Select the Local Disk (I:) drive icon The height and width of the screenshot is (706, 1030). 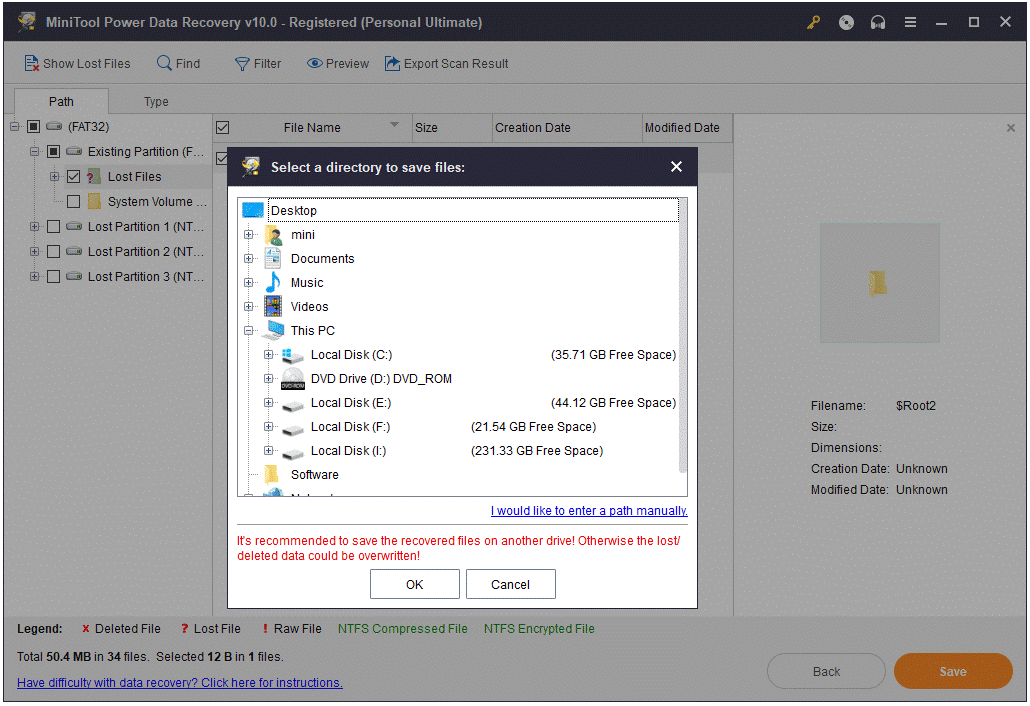[x=292, y=452]
